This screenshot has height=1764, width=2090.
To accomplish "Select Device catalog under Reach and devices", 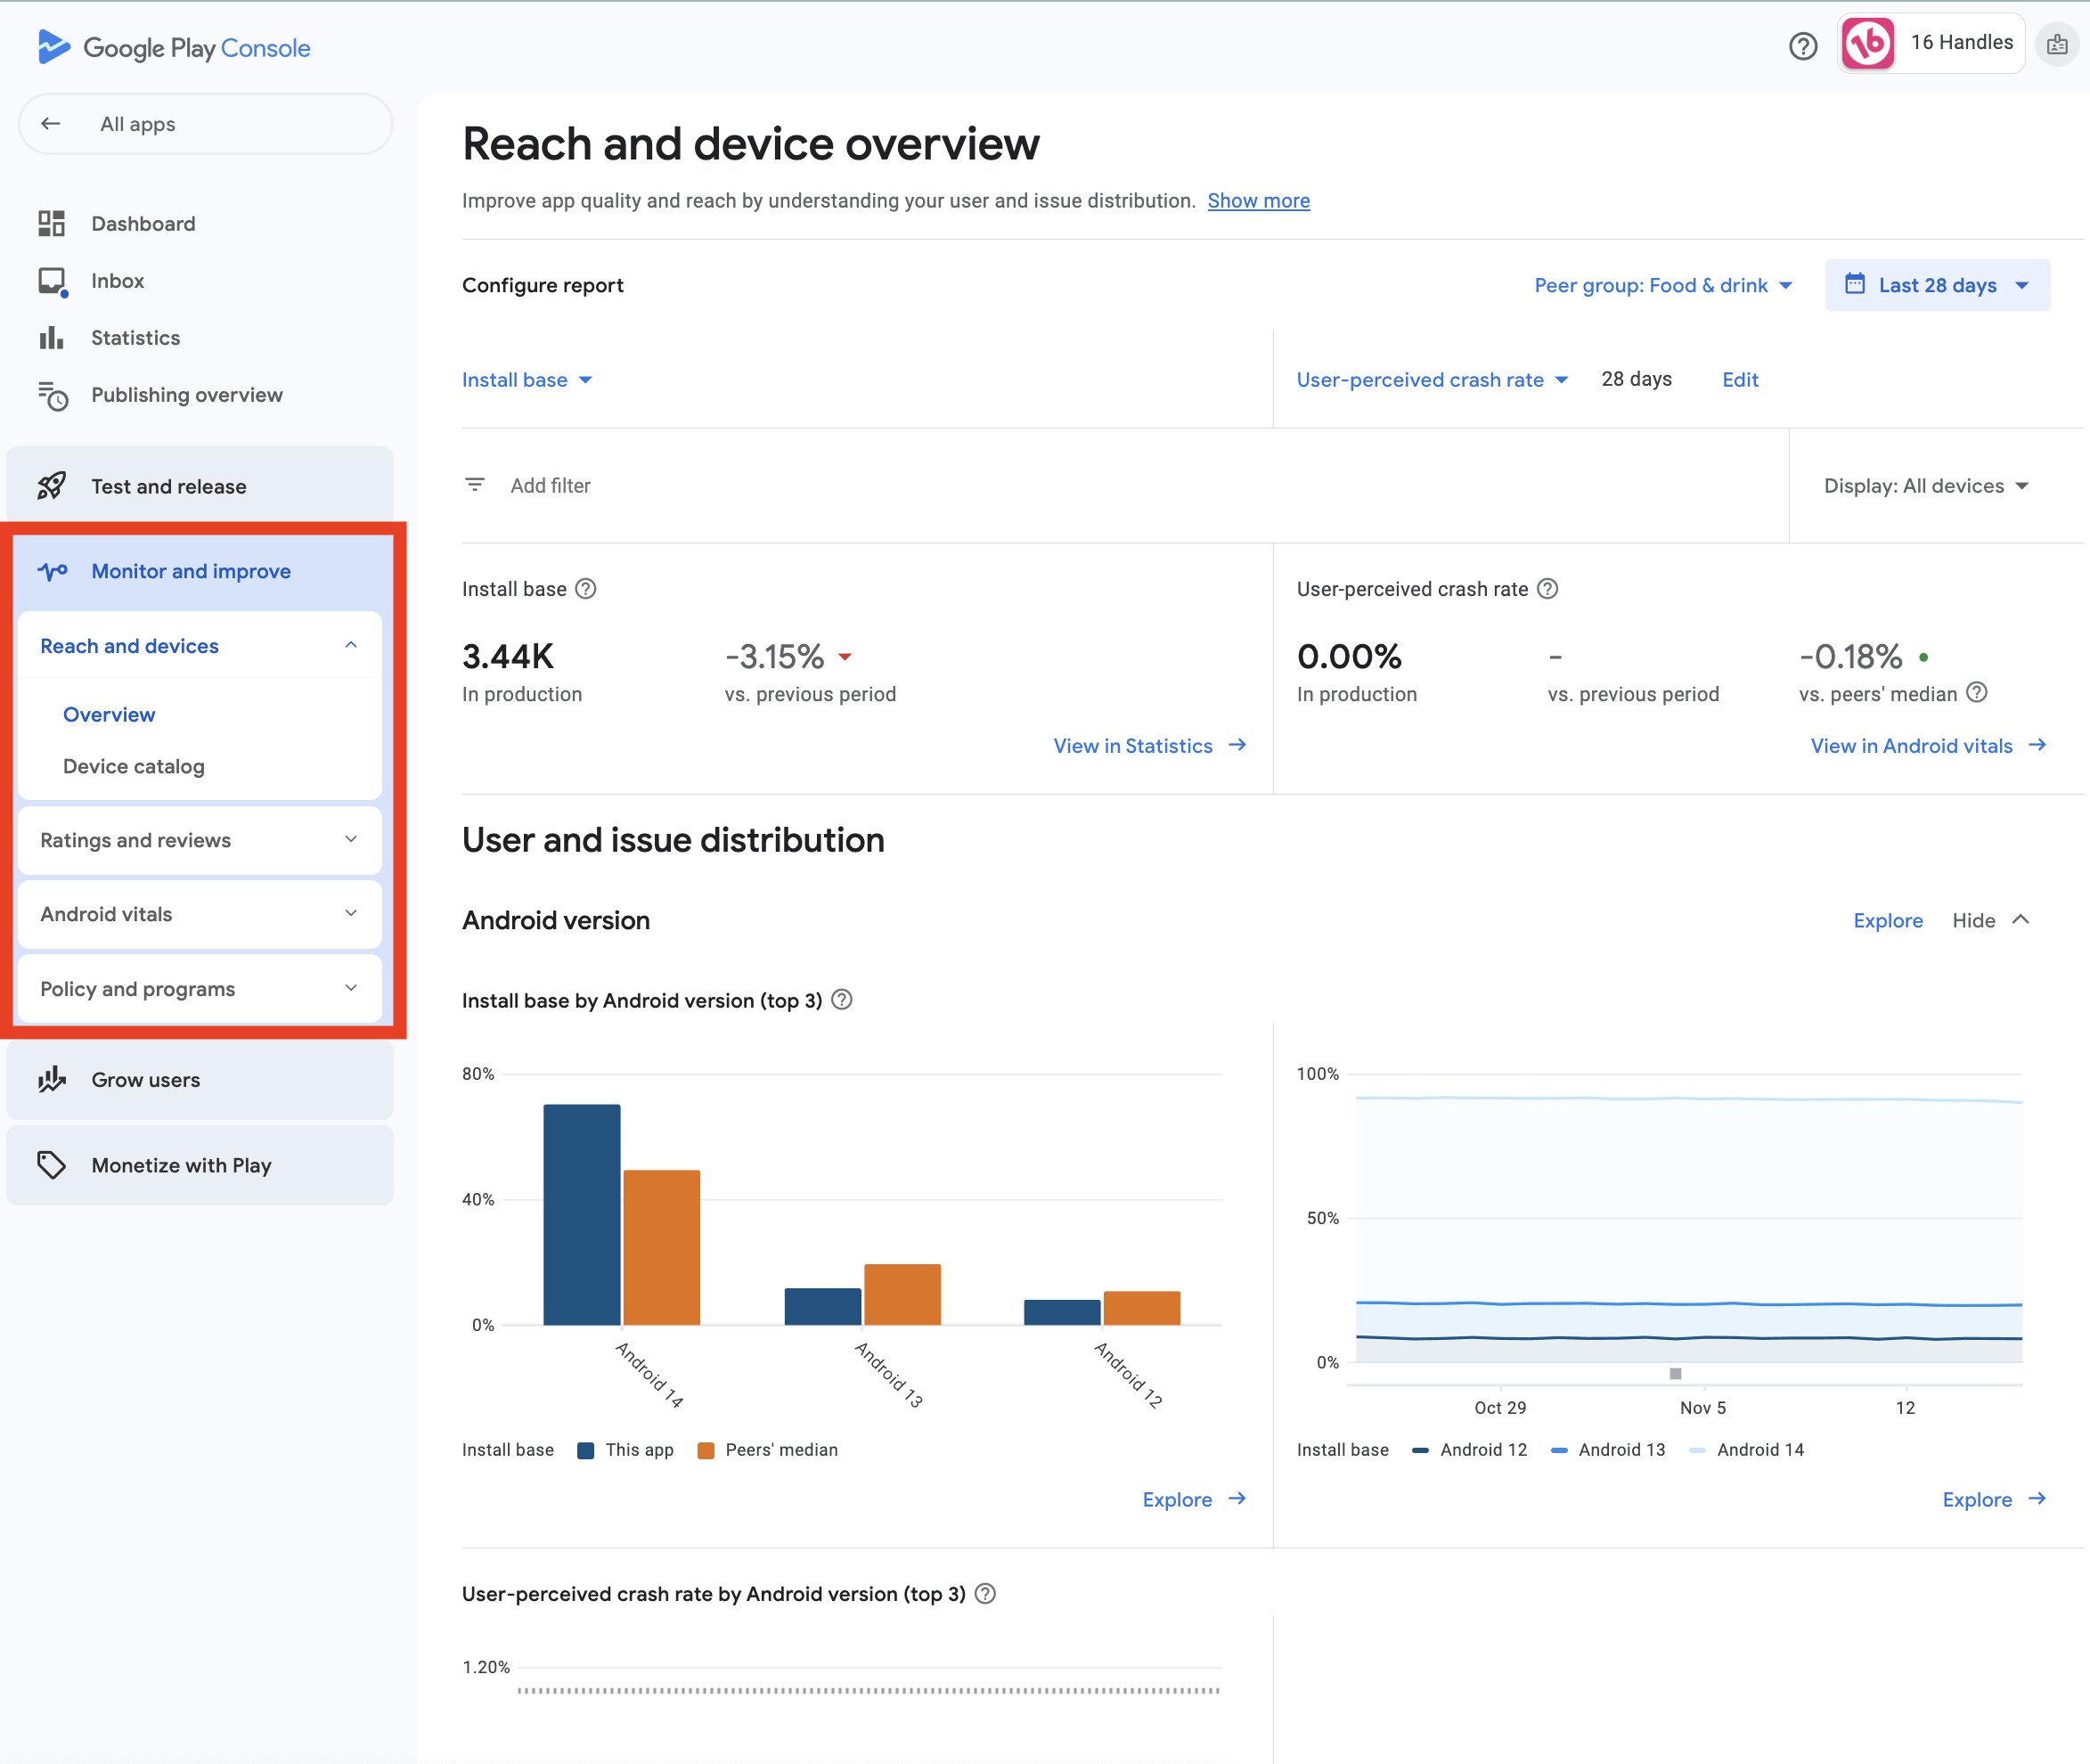I will [x=134, y=766].
